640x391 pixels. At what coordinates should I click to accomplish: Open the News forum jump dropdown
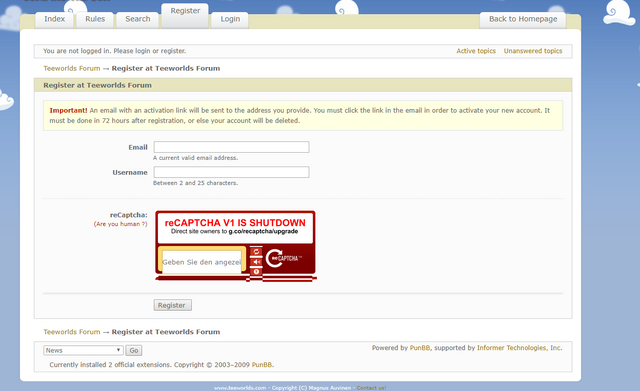83,350
